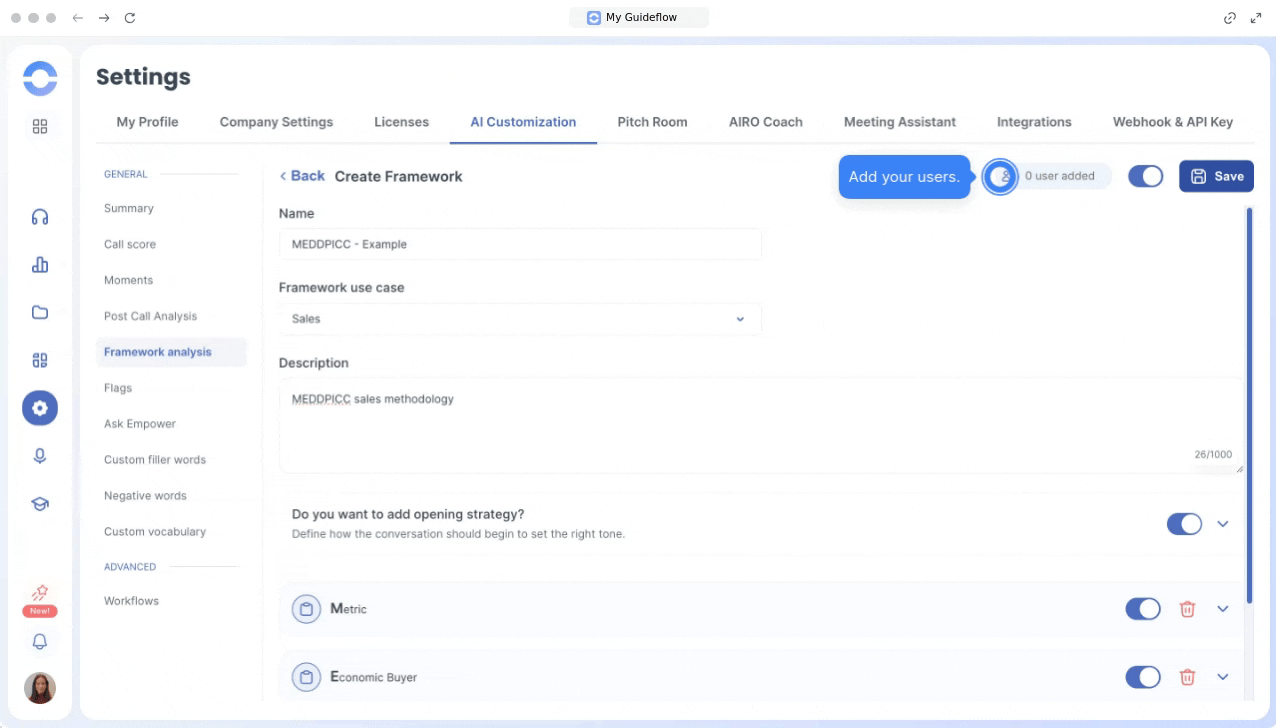Disable the opening strategy toggle
Screen dimensions: 1276x728
1184,524
